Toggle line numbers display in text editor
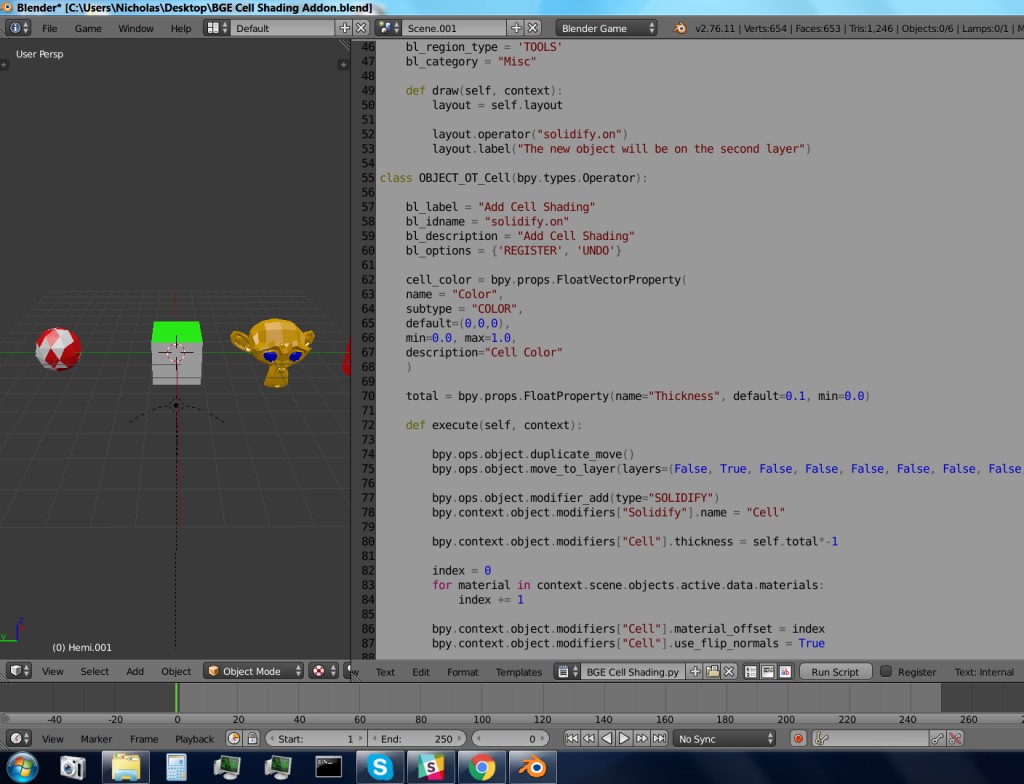 751,672
